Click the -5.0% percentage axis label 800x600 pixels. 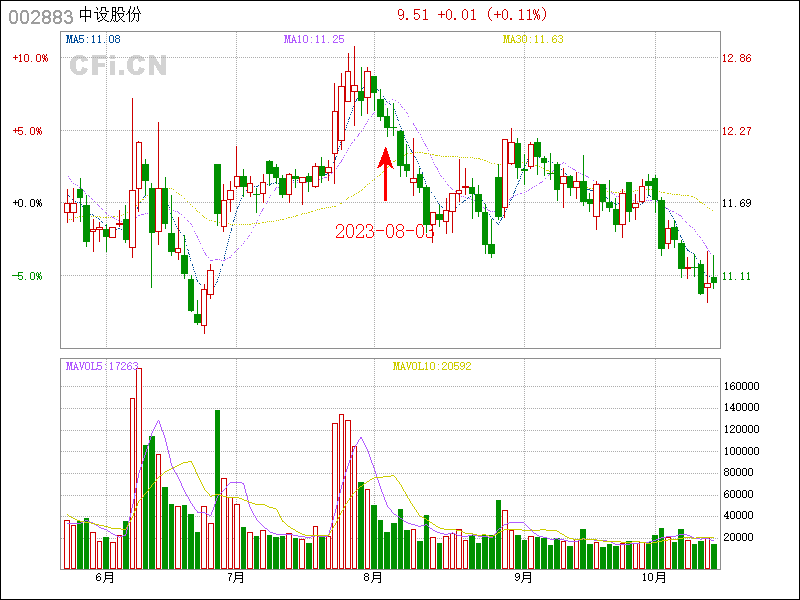(30, 276)
